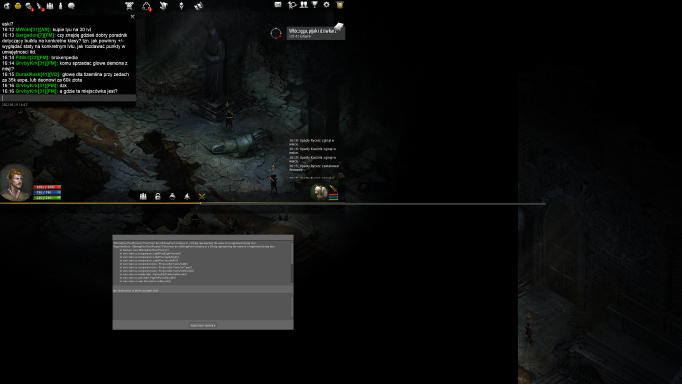This screenshot has width=682, height=384.
Task: Click the bottom button in error dialog
Action: click(x=203, y=325)
